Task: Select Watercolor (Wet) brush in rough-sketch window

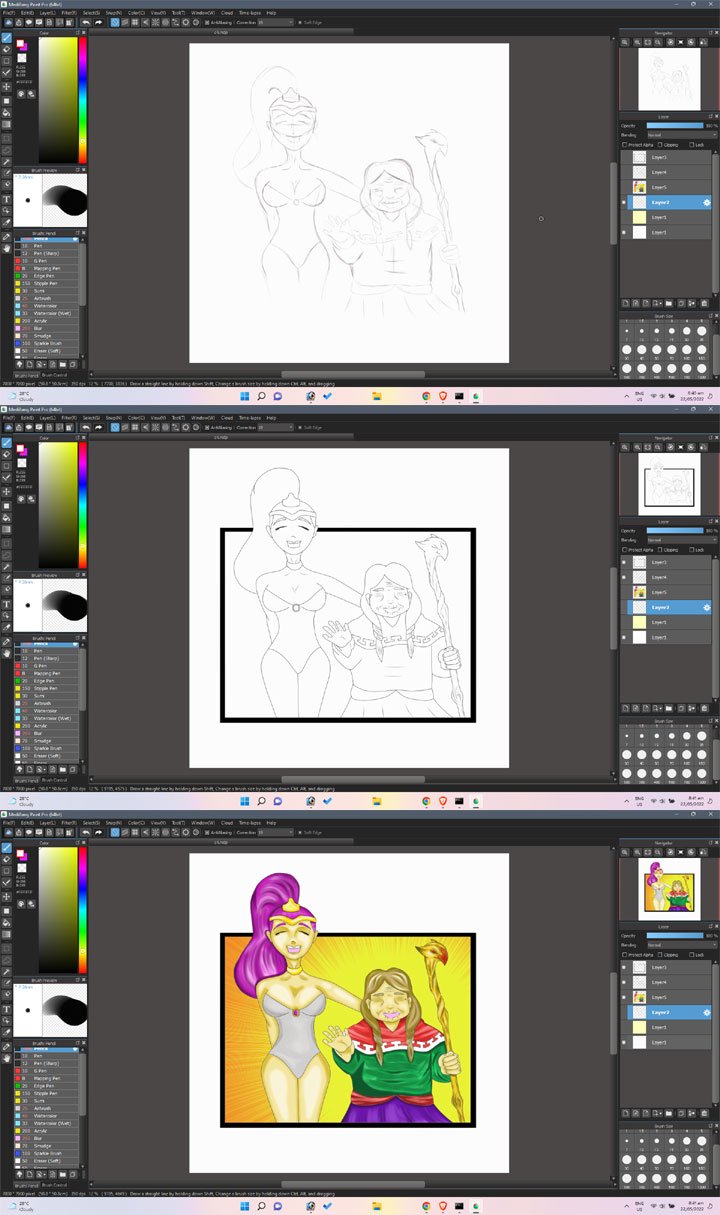Action: point(46,313)
